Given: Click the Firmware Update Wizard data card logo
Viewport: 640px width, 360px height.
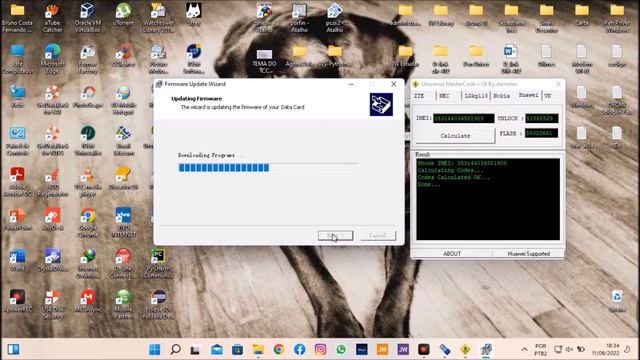Looking at the screenshot, I should pos(381,104).
